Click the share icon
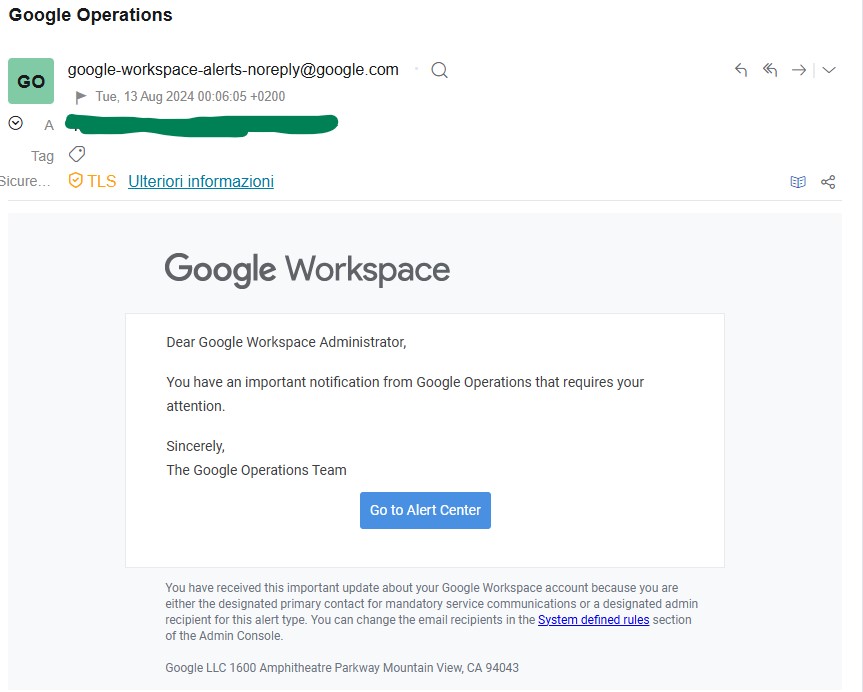 [x=828, y=182]
